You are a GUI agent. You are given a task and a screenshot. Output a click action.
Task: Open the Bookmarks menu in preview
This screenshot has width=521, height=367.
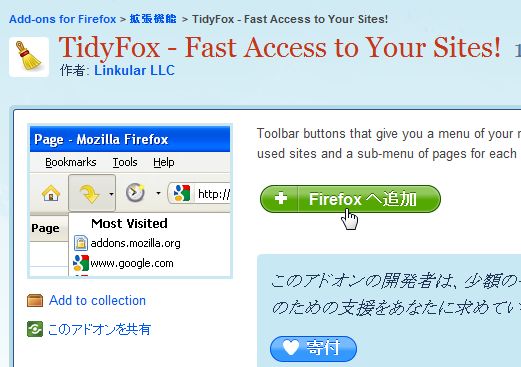(x=71, y=162)
